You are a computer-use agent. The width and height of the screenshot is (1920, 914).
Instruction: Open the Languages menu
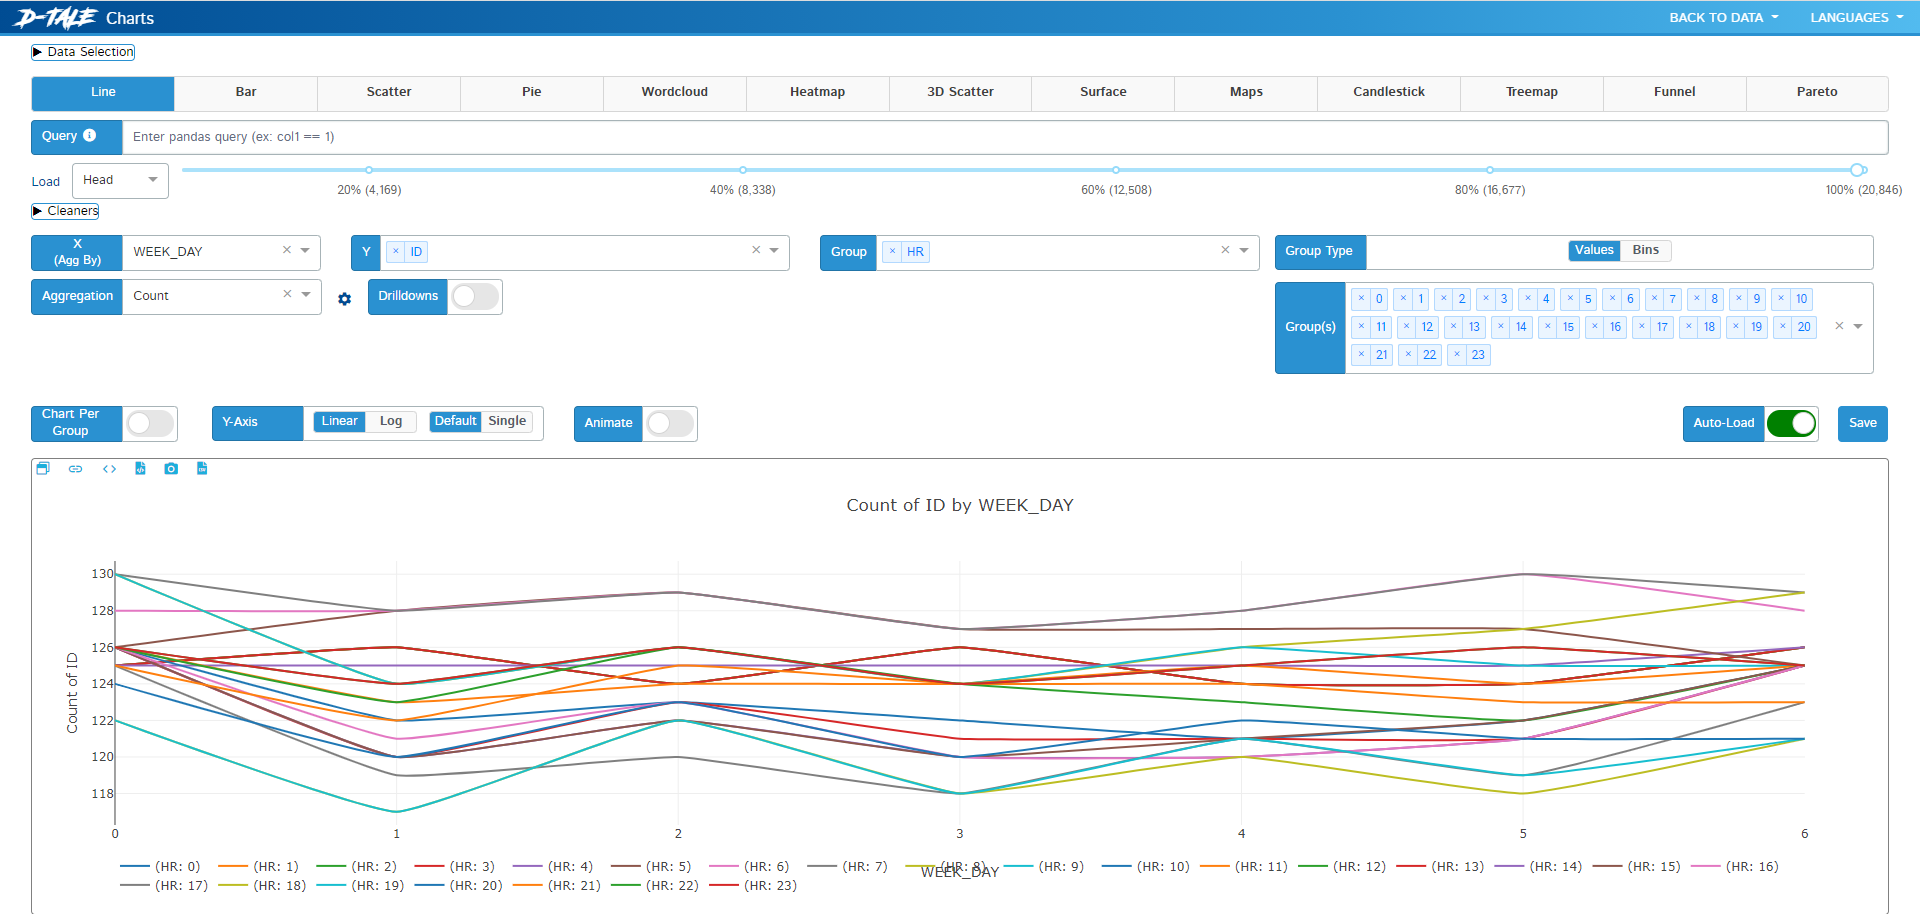[1856, 17]
